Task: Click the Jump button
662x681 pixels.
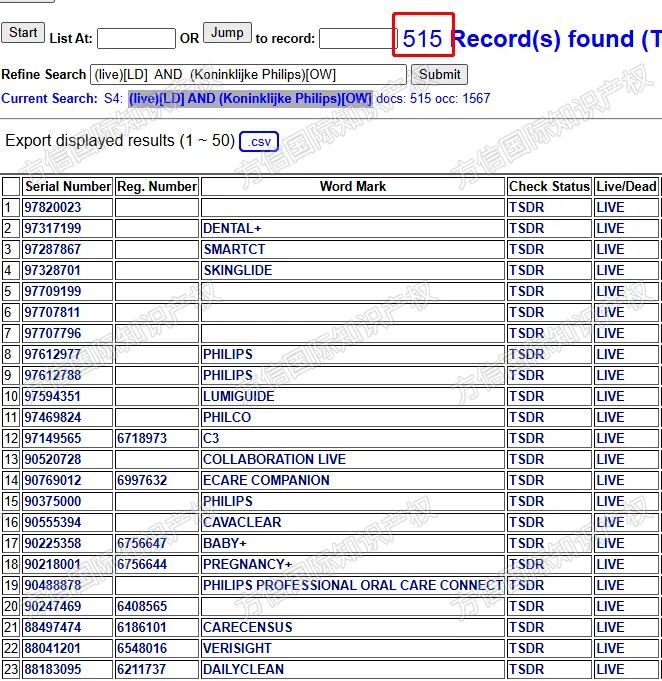Action: (x=227, y=33)
